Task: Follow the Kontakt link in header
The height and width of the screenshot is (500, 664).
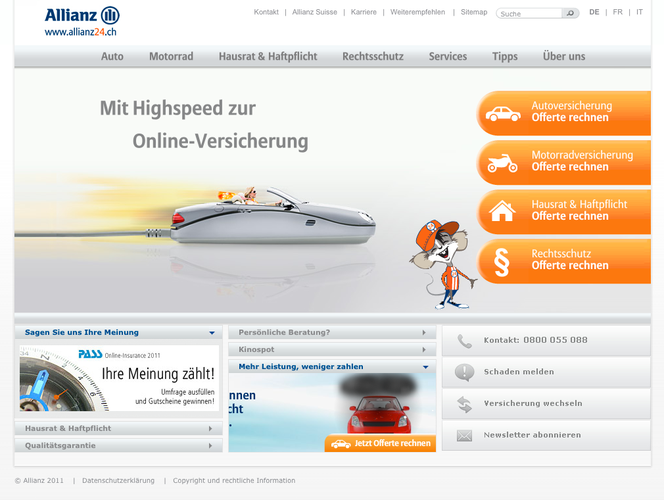Action: (266, 12)
